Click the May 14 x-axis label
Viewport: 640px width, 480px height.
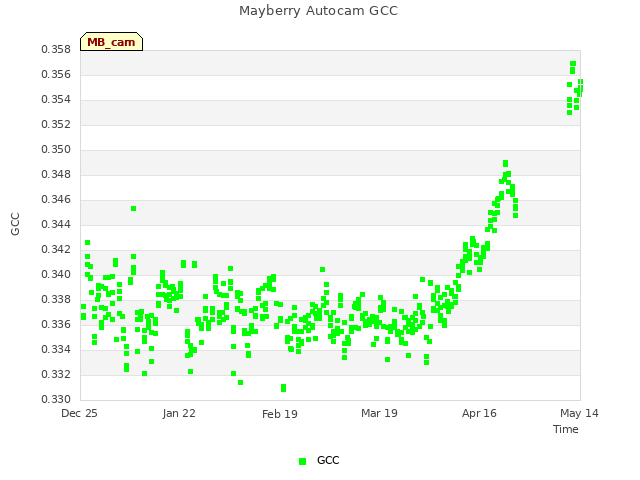pyautogui.click(x=579, y=413)
